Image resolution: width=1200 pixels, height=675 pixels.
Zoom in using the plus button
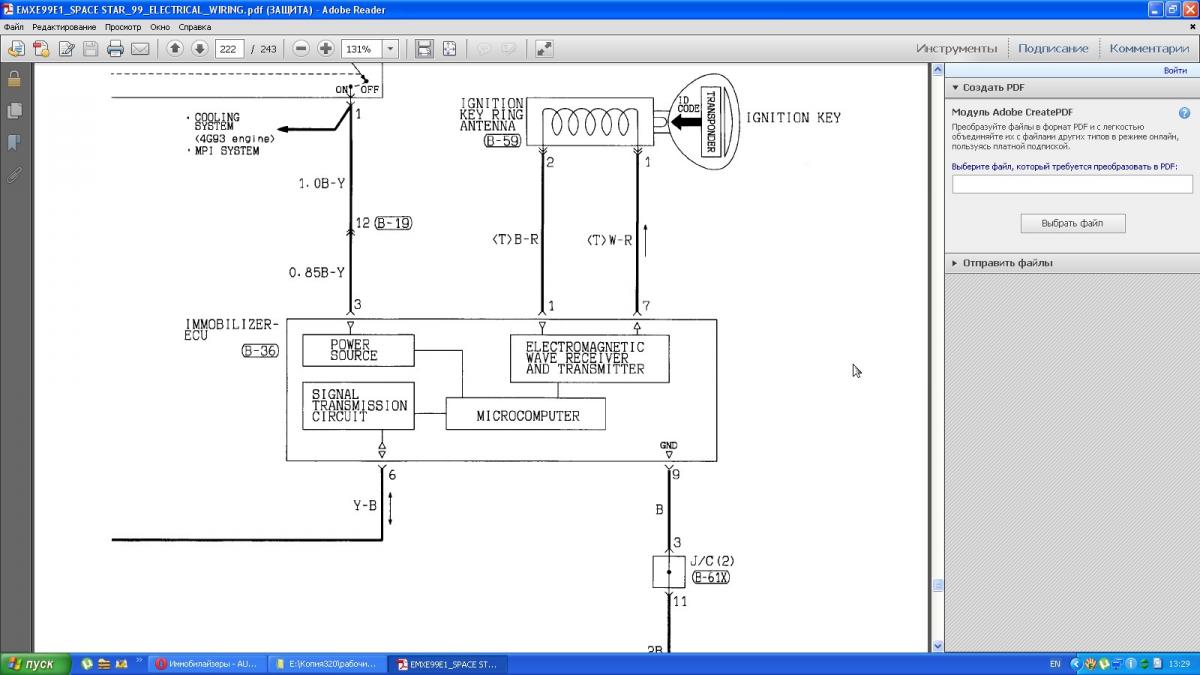click(326, 49)
